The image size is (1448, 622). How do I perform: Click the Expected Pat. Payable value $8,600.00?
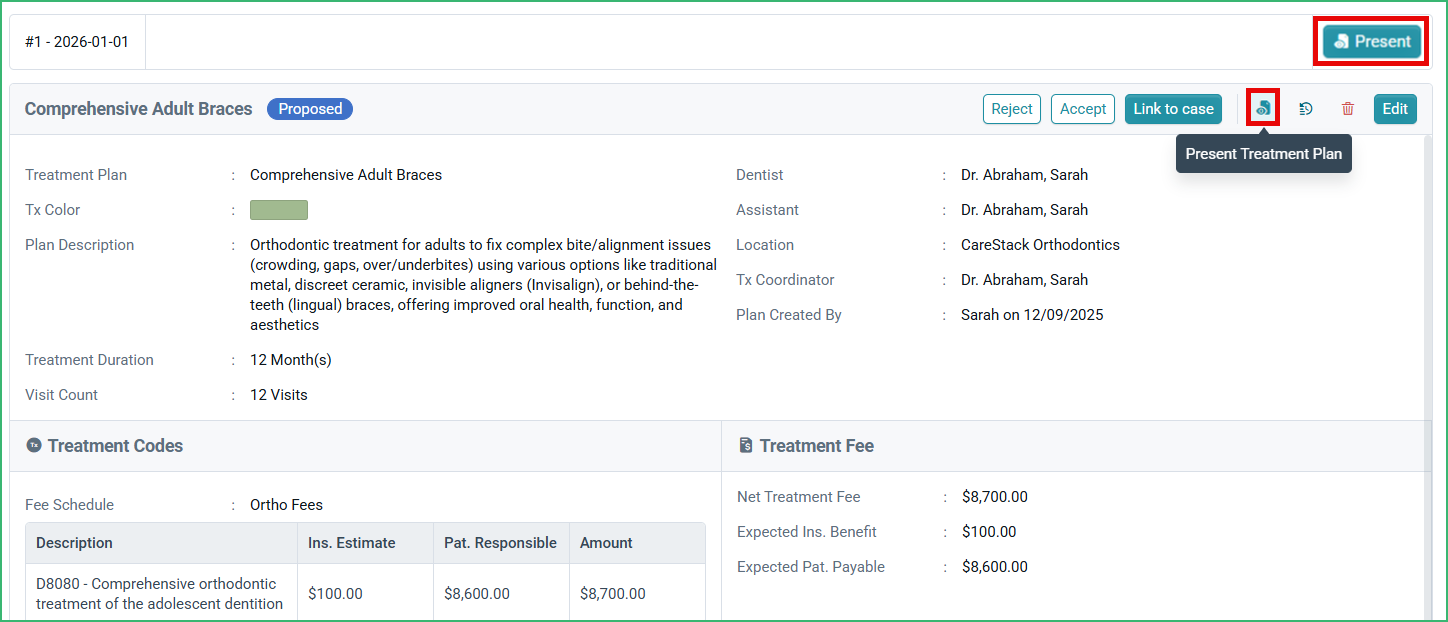pyautogui.click(x=995, y=567)
